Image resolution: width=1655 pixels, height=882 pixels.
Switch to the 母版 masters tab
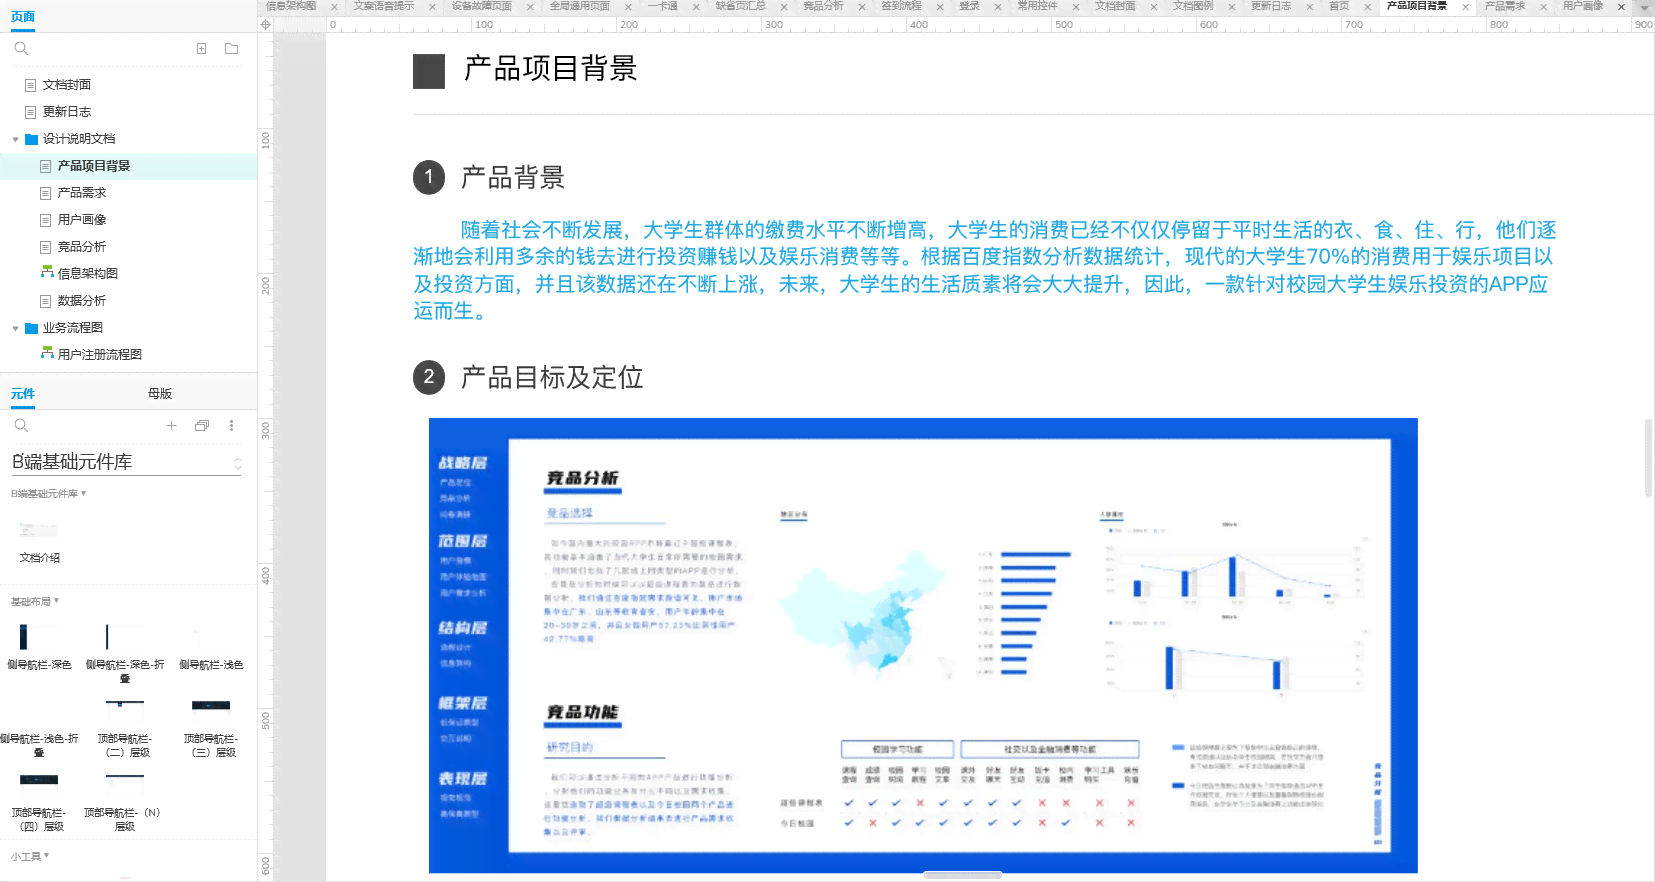coord(160,394)
